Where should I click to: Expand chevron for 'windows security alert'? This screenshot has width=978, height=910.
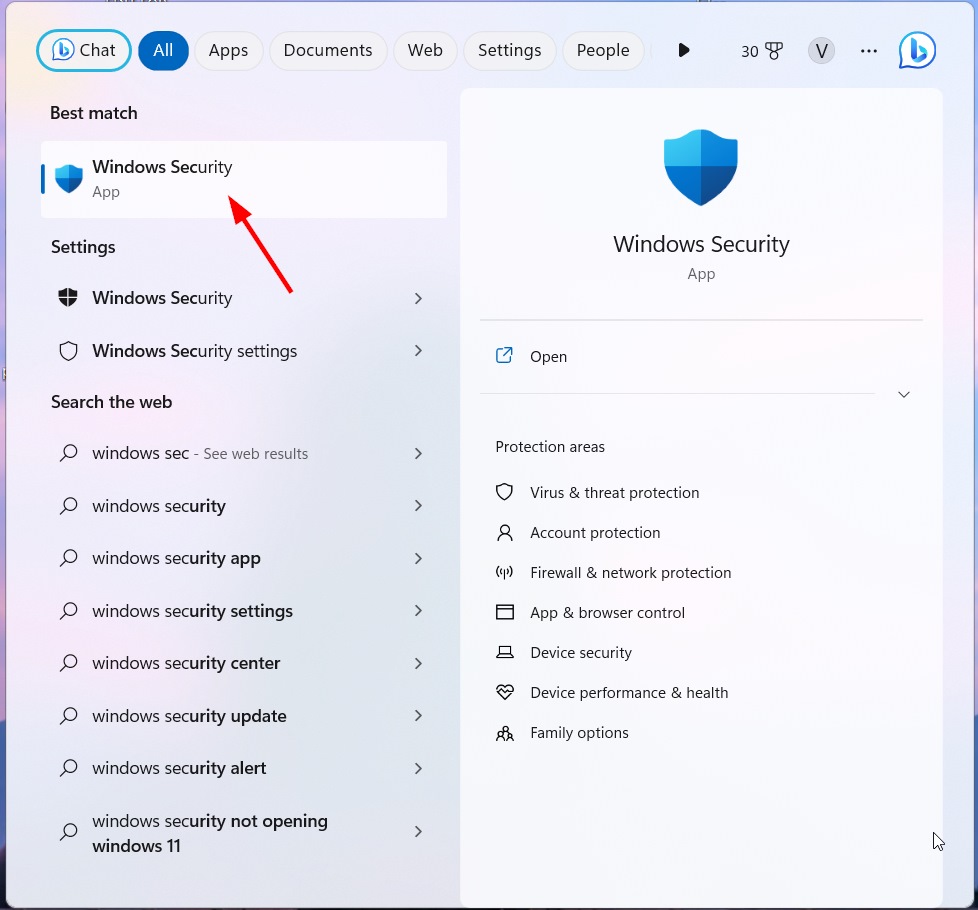point(419,768)
